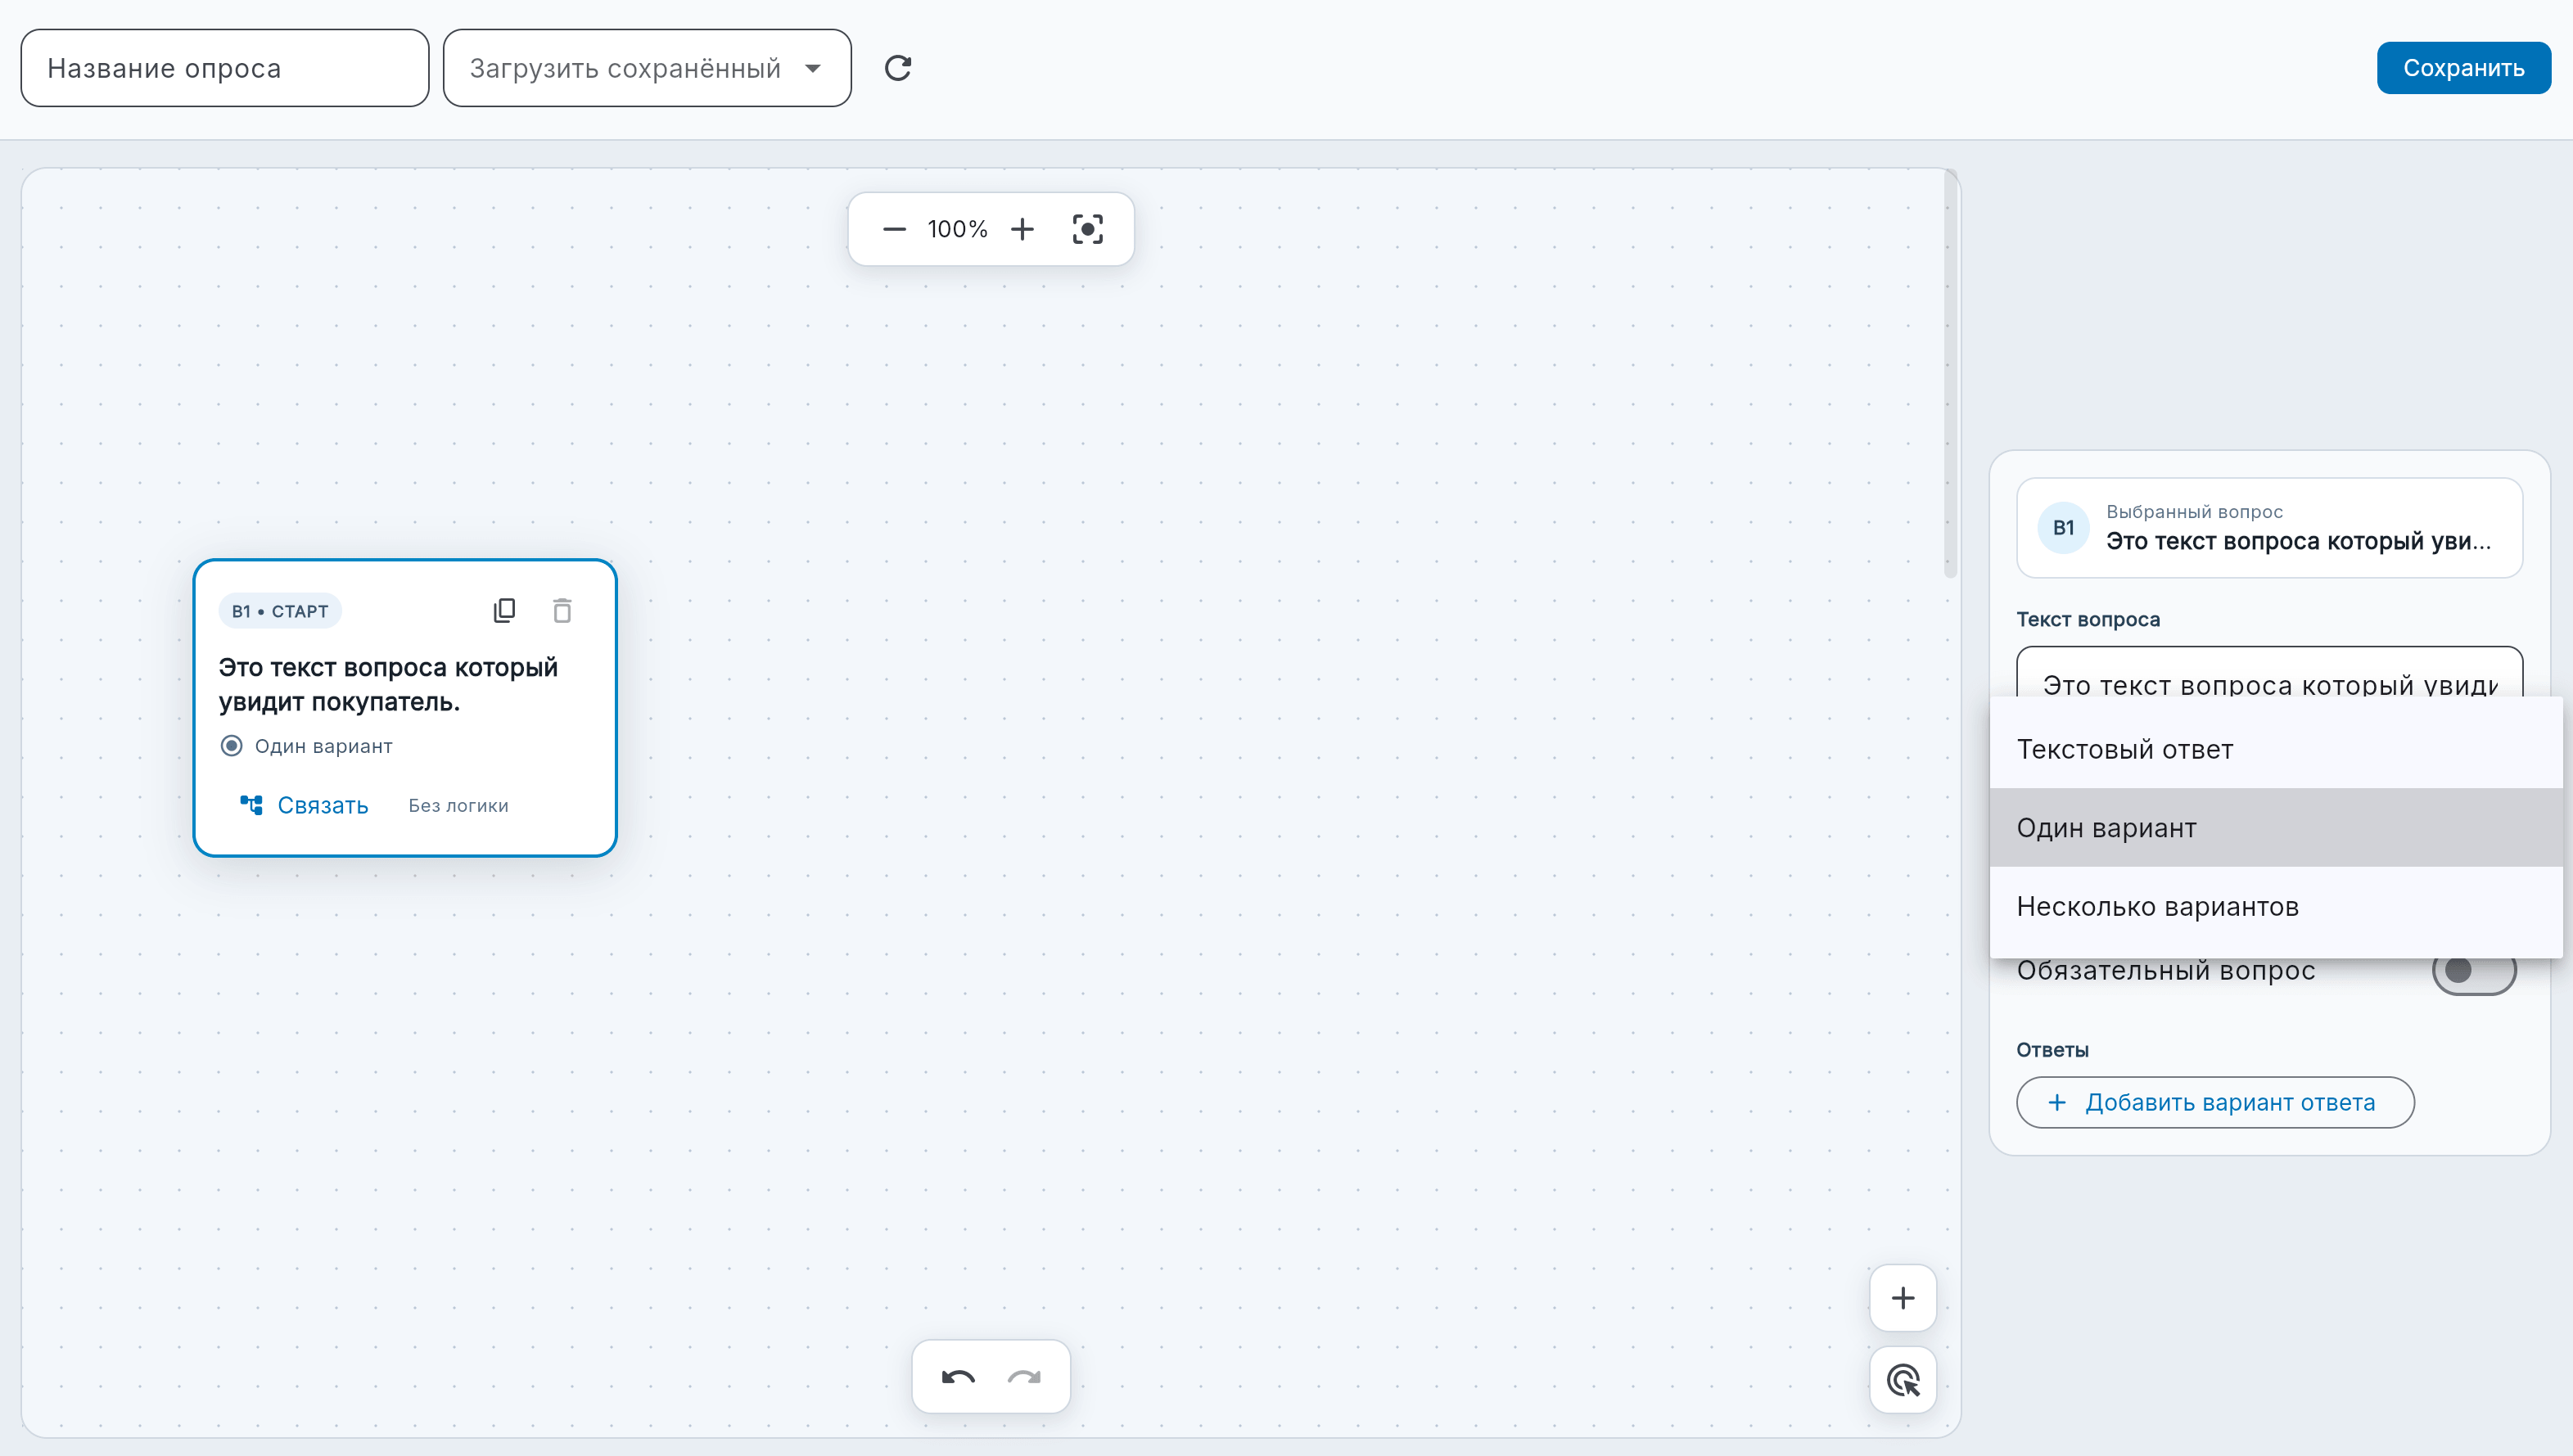The height and width of the screenshot is (1456, 2573).
Task: Click the 100% zoom value
Action: pos(957,229)
